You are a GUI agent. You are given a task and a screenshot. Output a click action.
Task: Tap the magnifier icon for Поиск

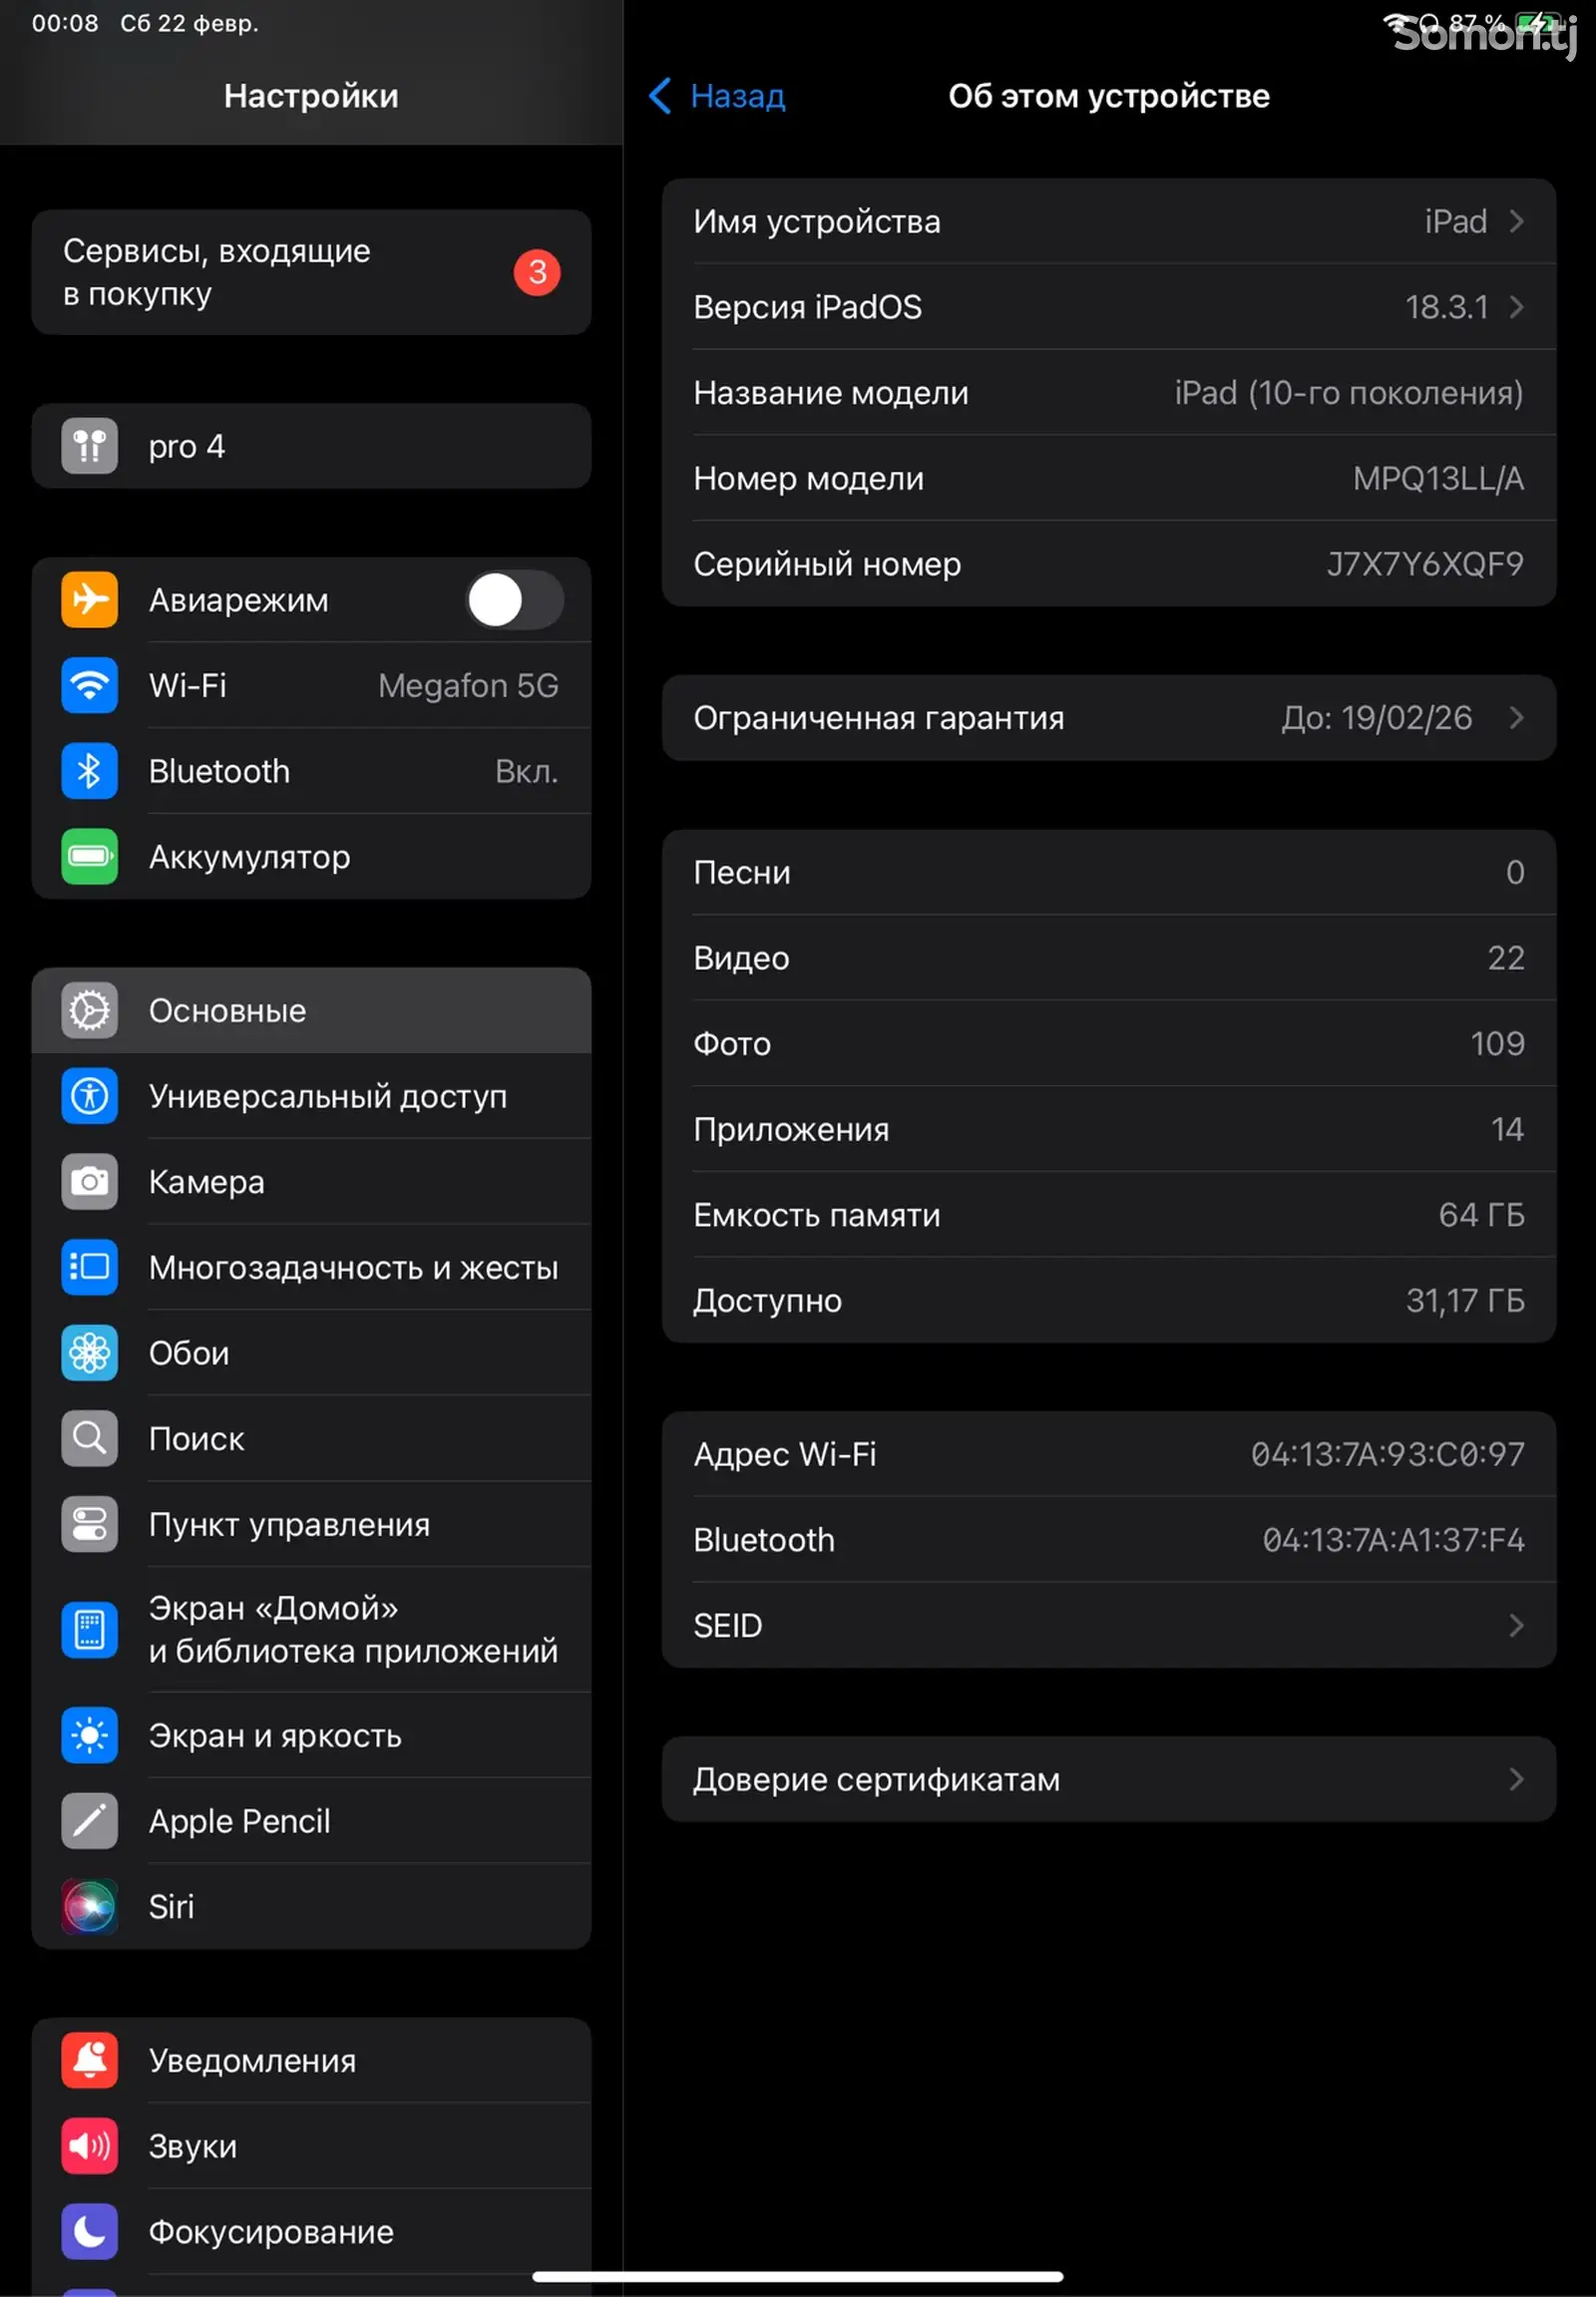click(89, 1439)
